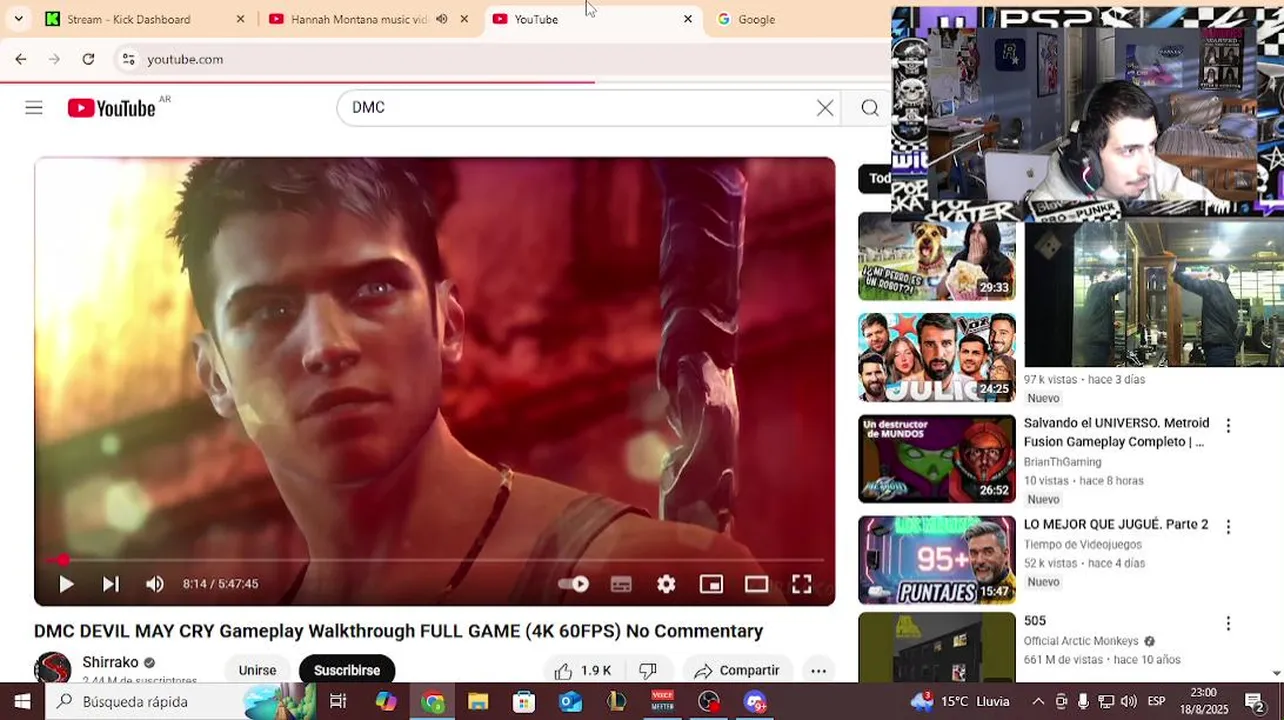This screenshot has width=1284, height=720.
Task: Switch to the miniplayer
Action: (x=711, y=584)
